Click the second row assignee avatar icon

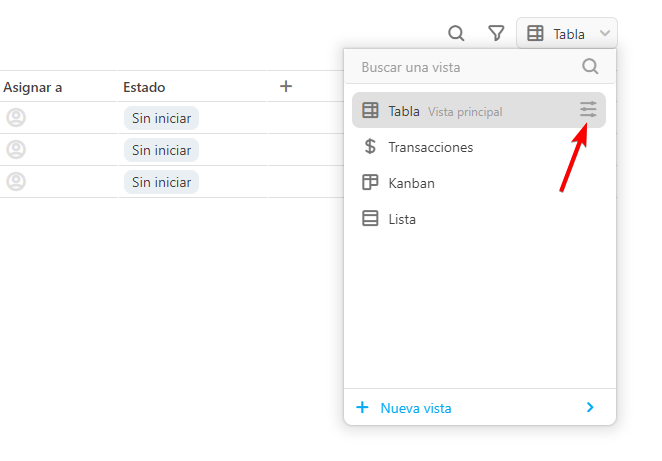[x=16, y=150]
